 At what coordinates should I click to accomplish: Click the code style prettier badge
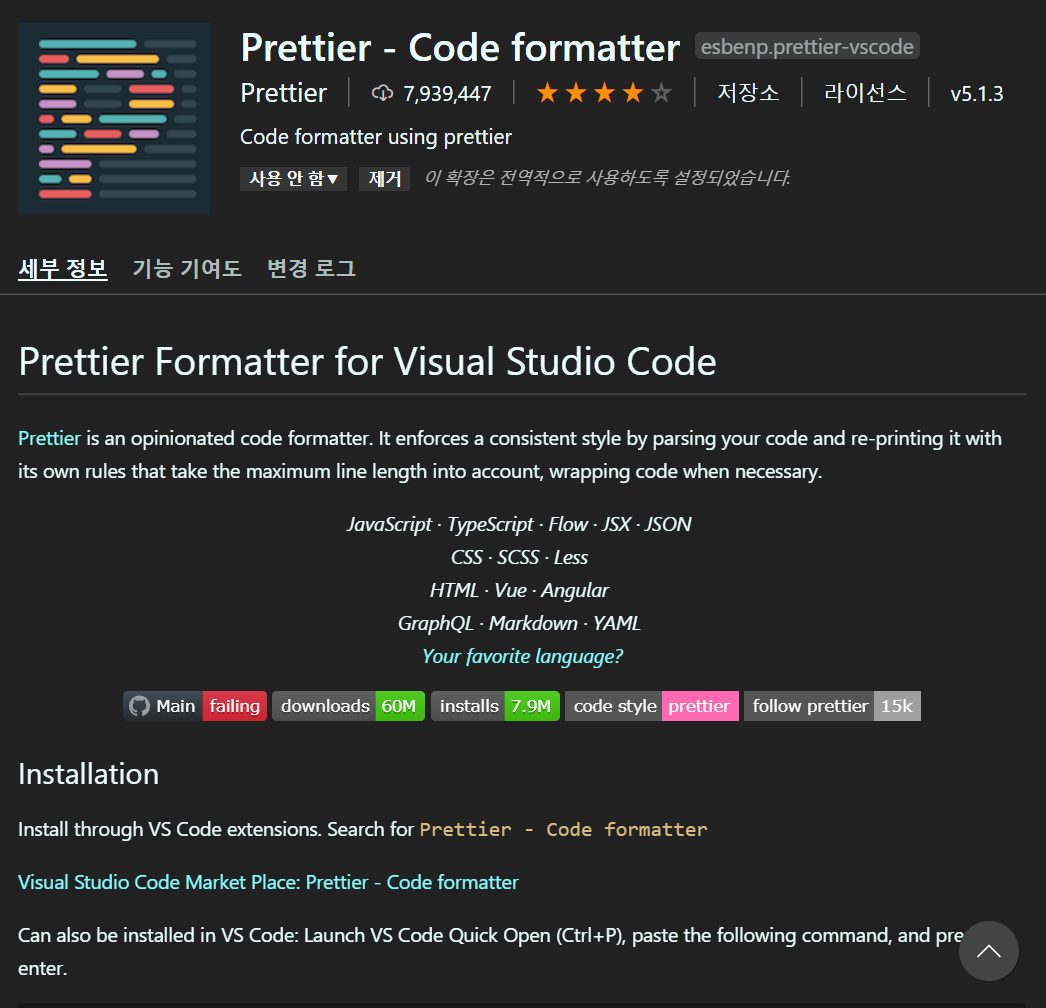point(652,706)
